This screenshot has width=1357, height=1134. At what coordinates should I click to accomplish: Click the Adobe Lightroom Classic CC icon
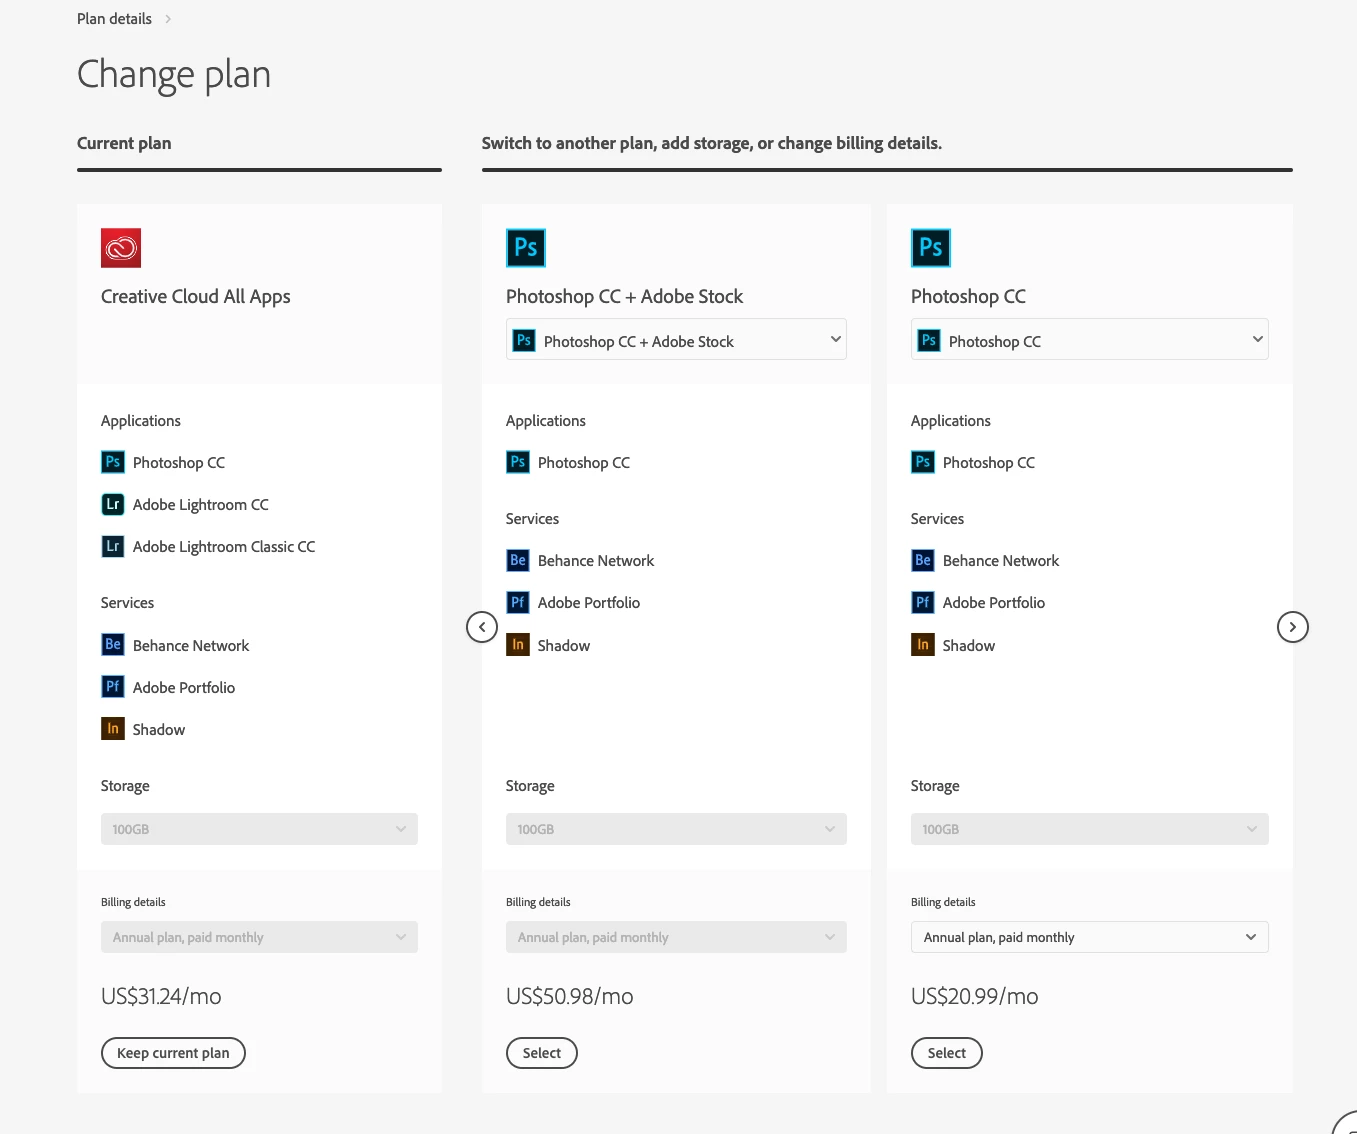(x=113, y=546)
